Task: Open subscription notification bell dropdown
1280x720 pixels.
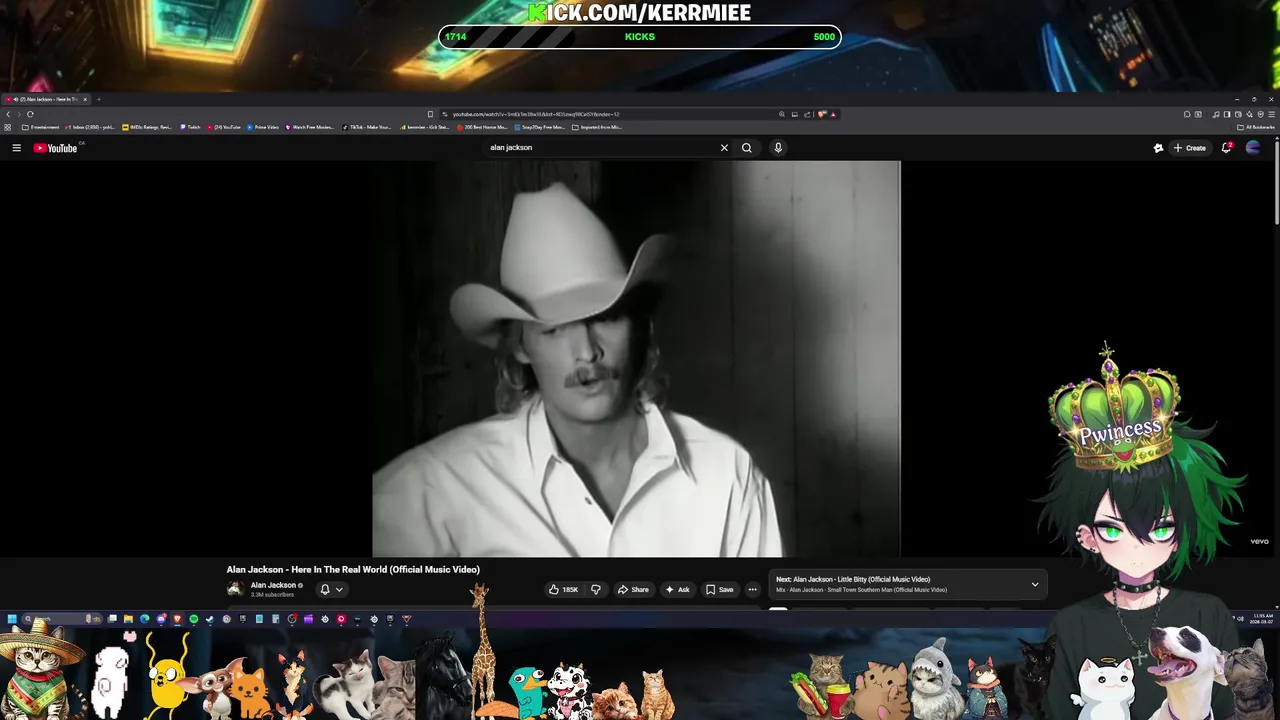Action: (x=331, y=590)
